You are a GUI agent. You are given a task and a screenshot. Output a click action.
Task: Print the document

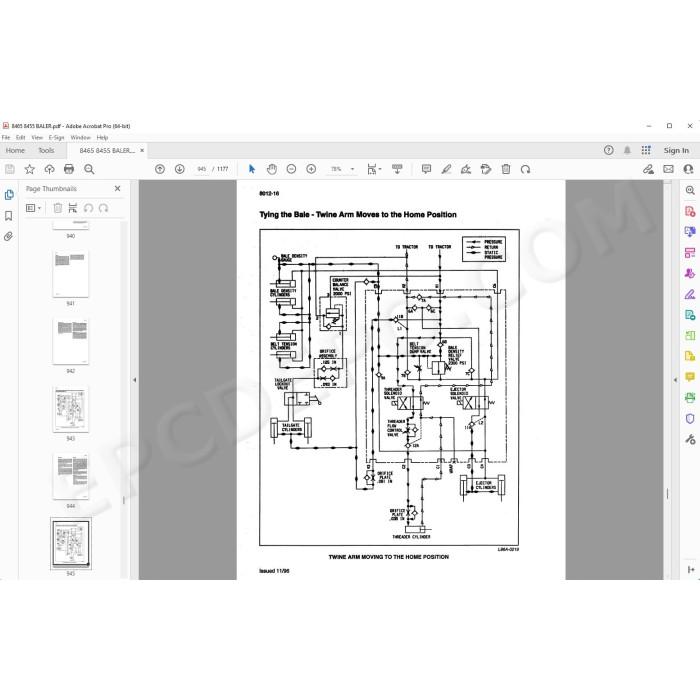tap(69, 169)
